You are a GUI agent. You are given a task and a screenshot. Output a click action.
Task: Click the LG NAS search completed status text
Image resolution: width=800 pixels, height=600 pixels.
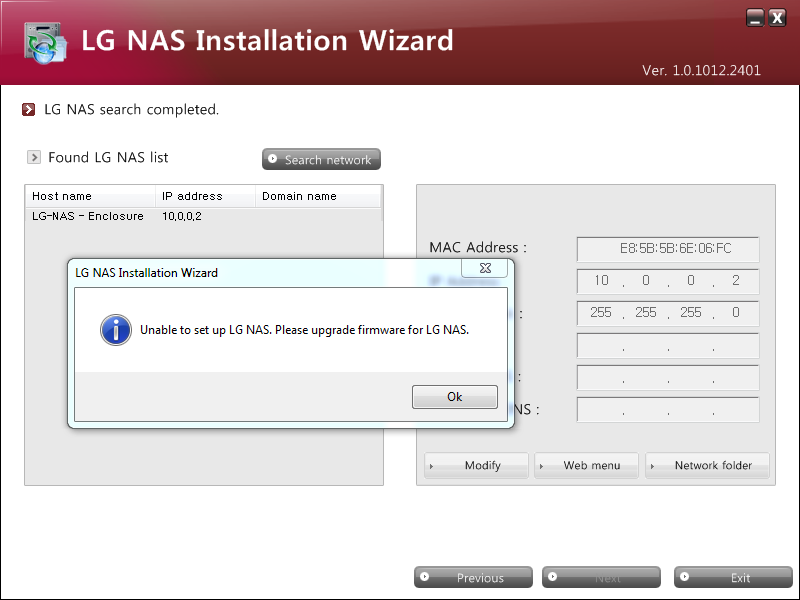point(132,109)
